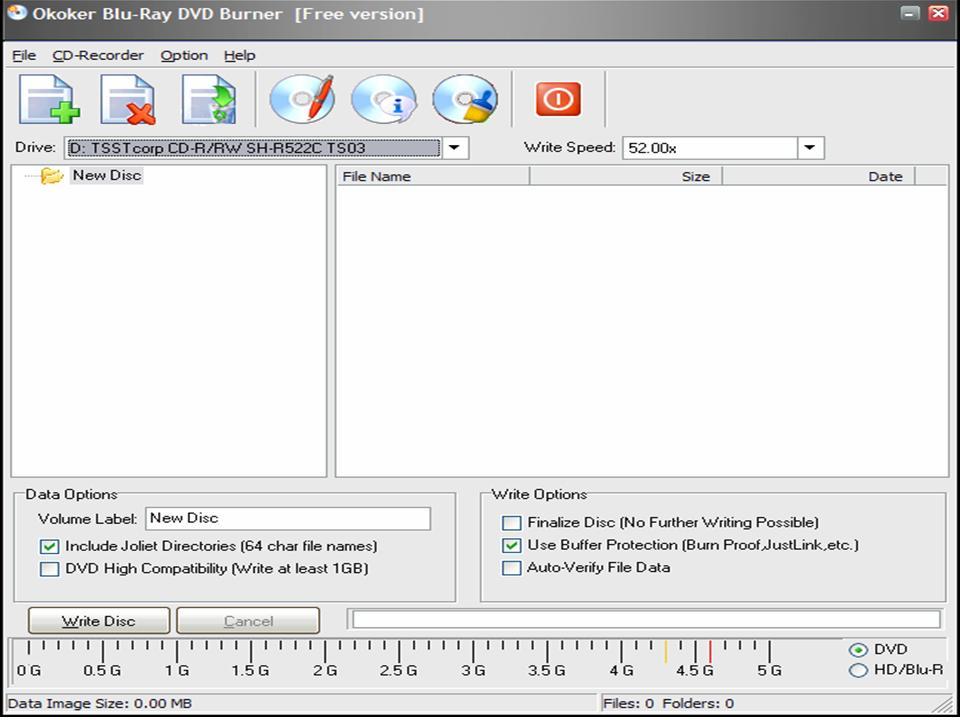Screen dimensions: 960x720
Task: Toggle Auto-Verify File Data checkbox
Action: pos(512,567)
